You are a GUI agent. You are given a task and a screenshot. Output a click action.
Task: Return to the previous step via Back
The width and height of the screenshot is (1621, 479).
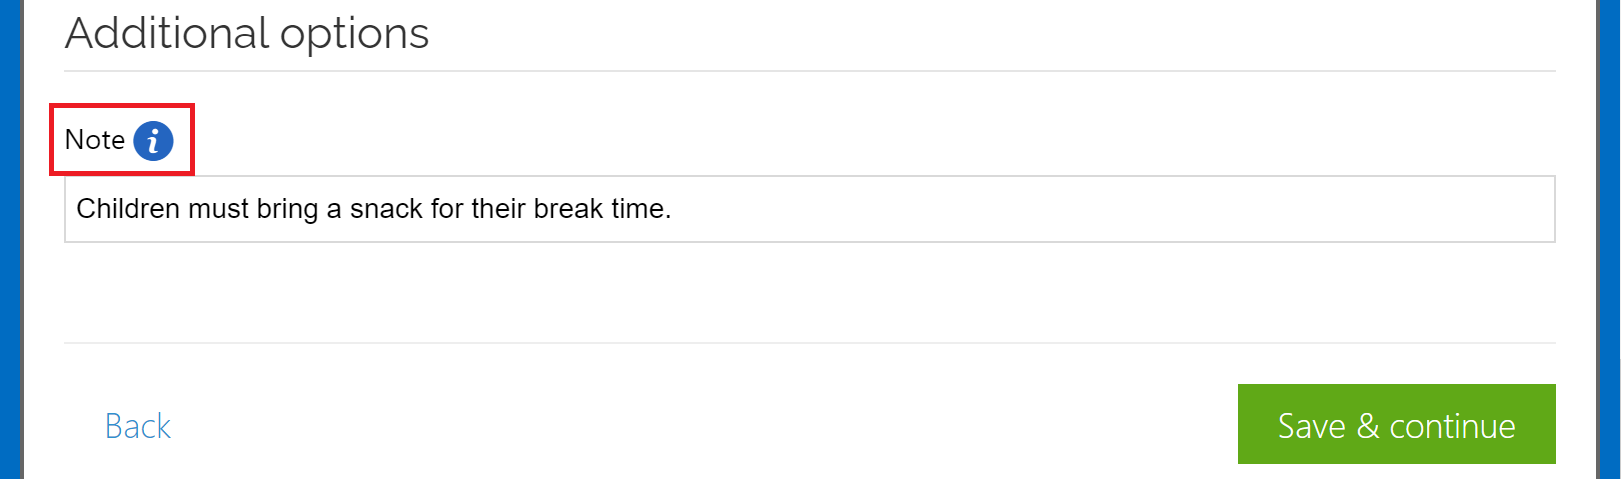pos(138,426)
